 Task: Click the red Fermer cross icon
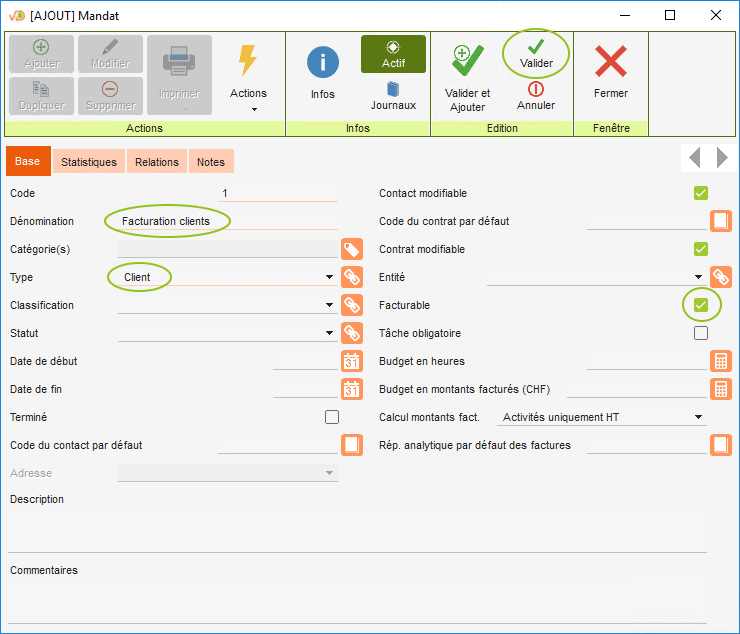610,63
